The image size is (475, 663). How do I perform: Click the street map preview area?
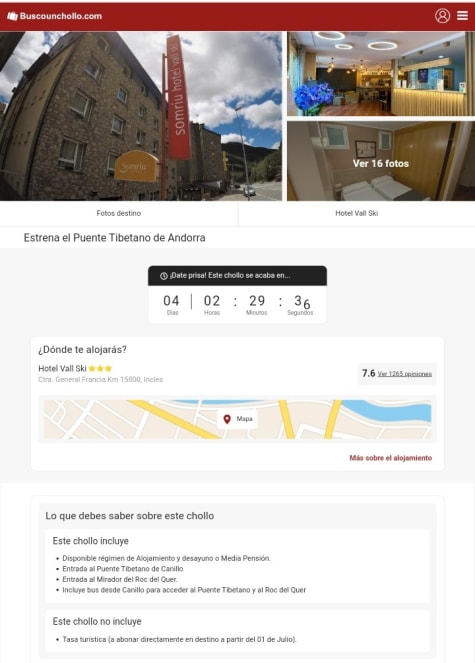(237, 419)
